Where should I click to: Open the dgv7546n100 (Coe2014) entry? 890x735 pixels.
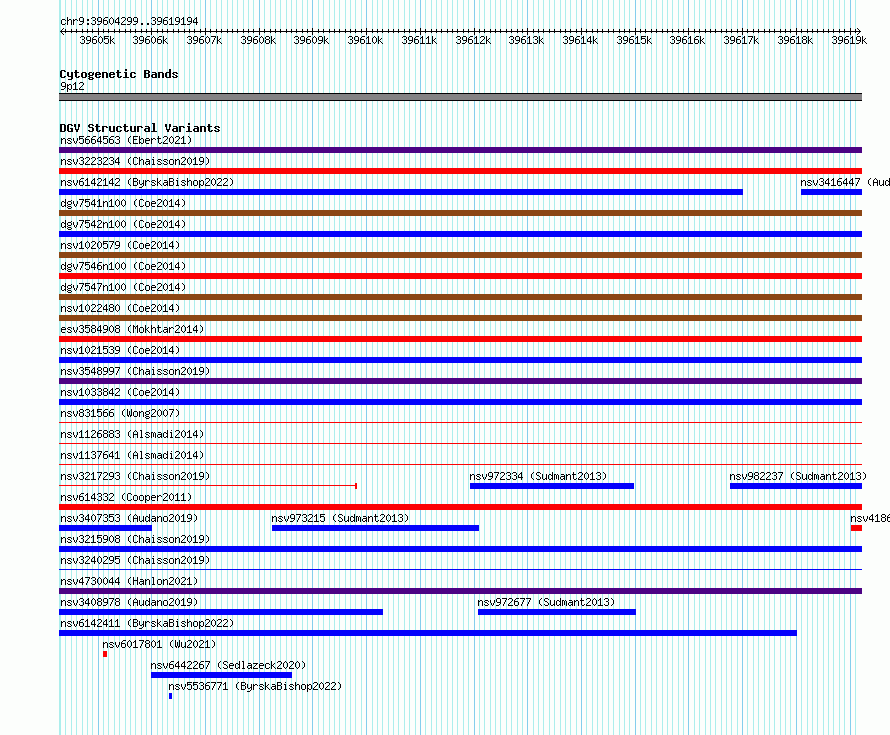tap(123, 266)
